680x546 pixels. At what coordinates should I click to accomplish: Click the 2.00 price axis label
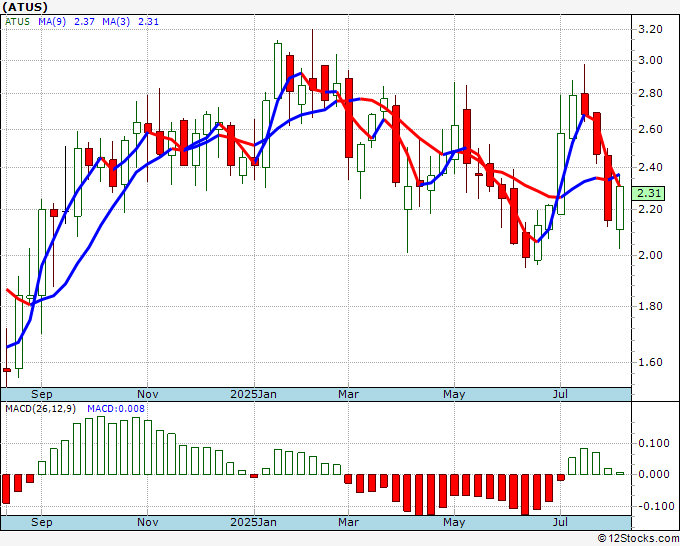pos(650,255)
